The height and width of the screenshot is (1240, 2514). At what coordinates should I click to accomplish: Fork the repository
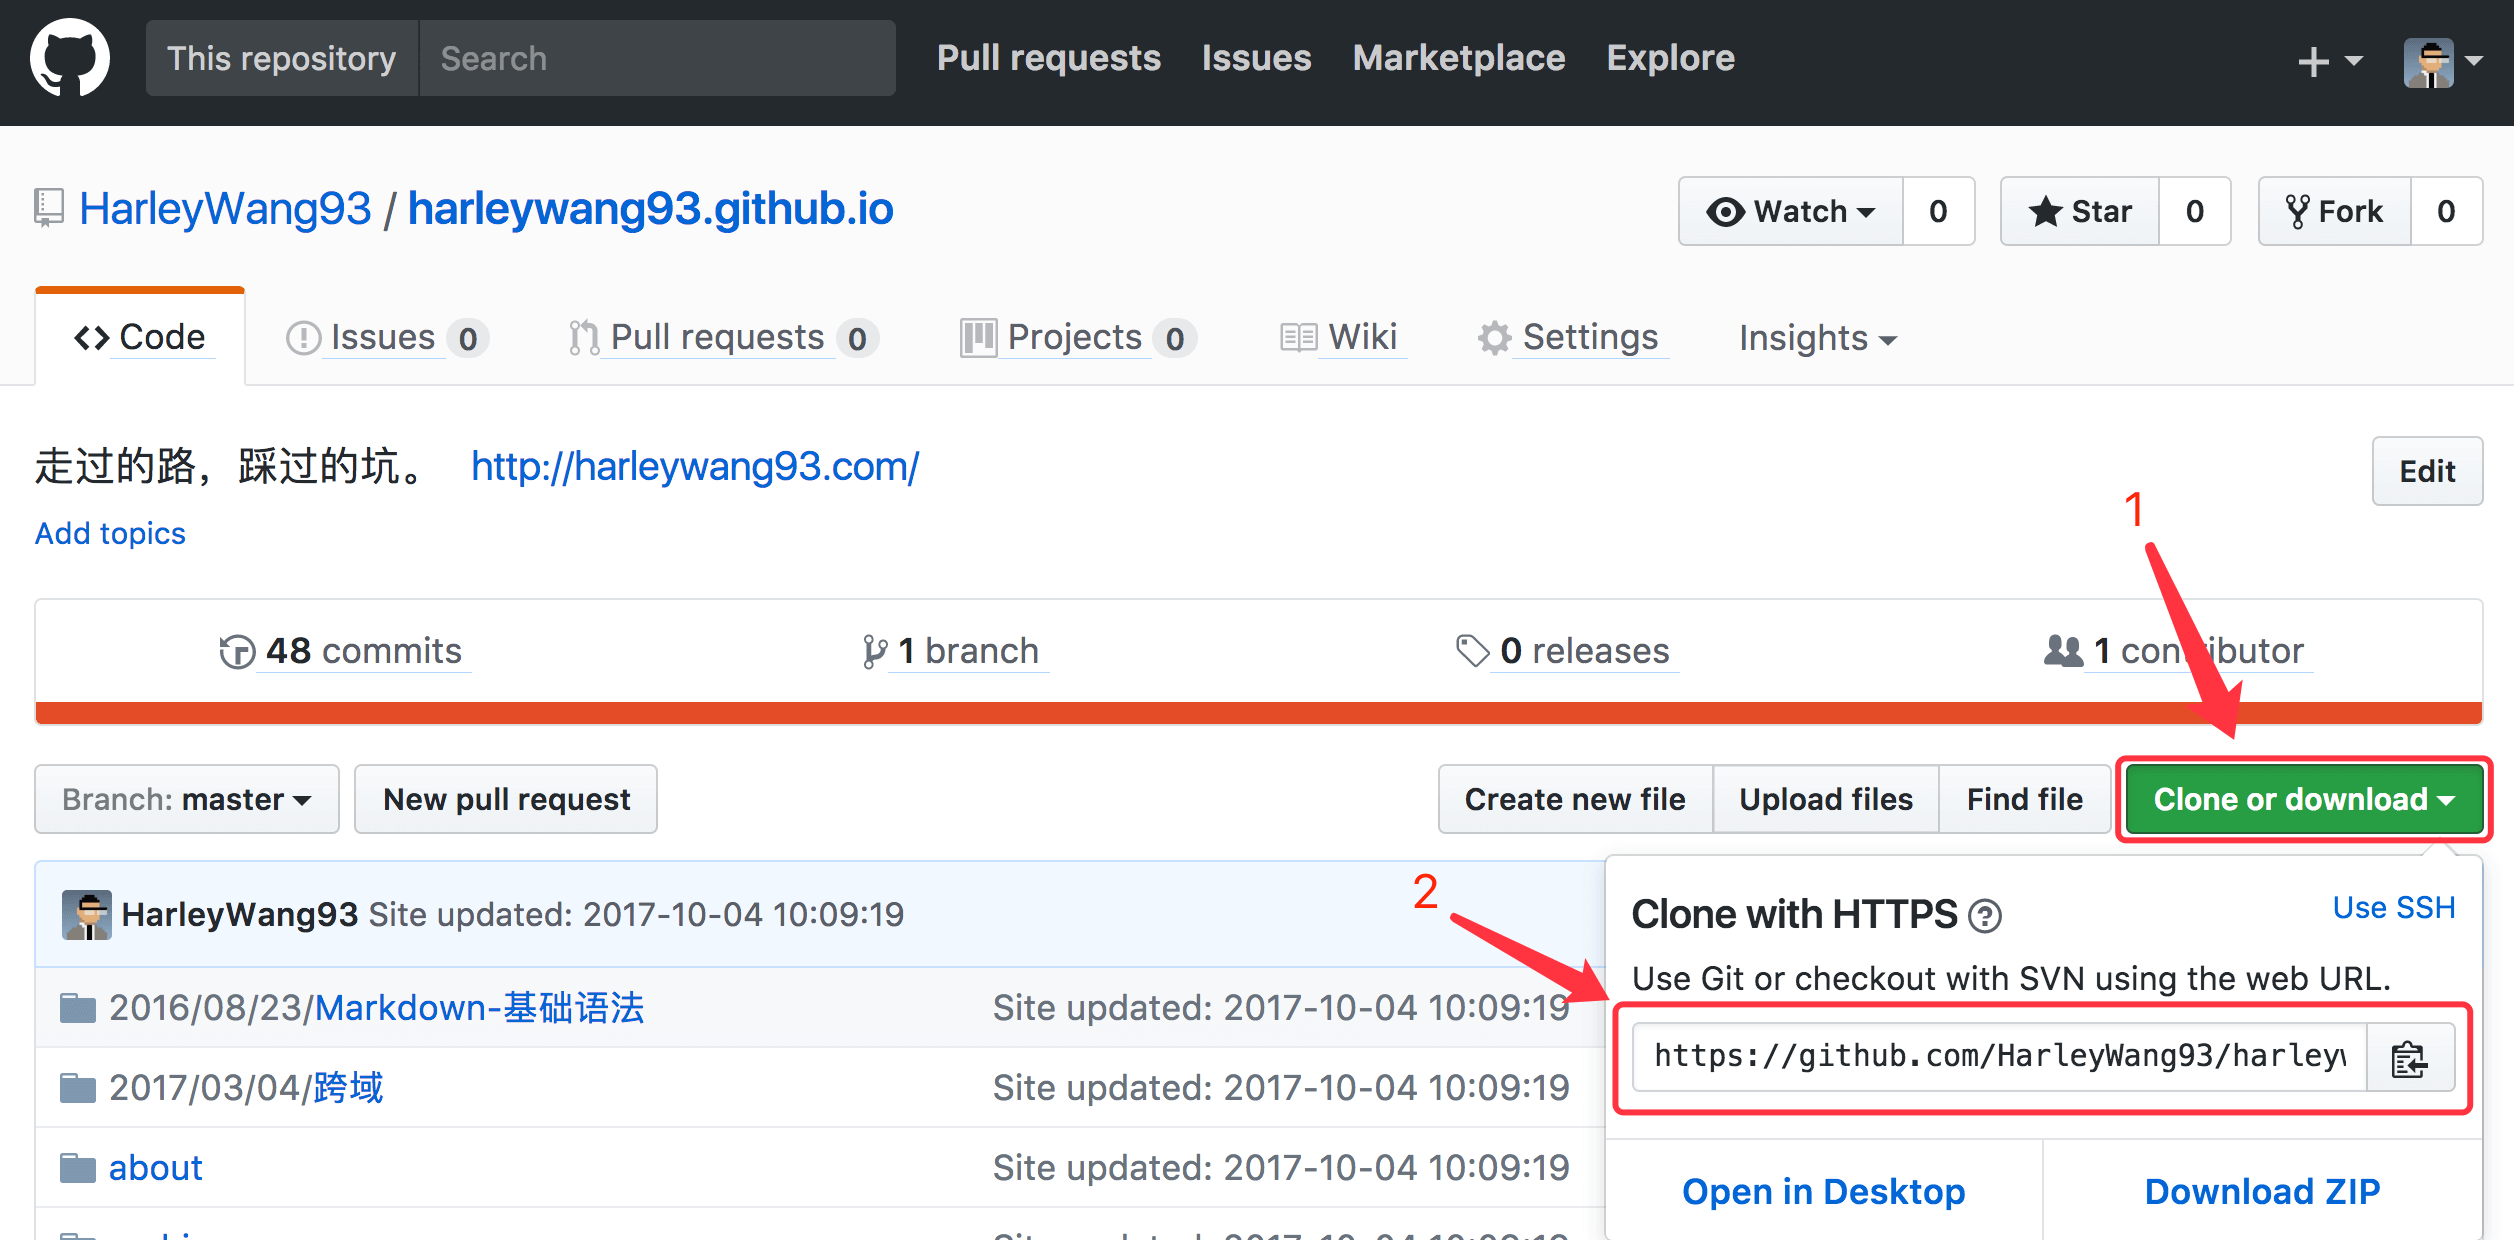tap(2335, 211)
